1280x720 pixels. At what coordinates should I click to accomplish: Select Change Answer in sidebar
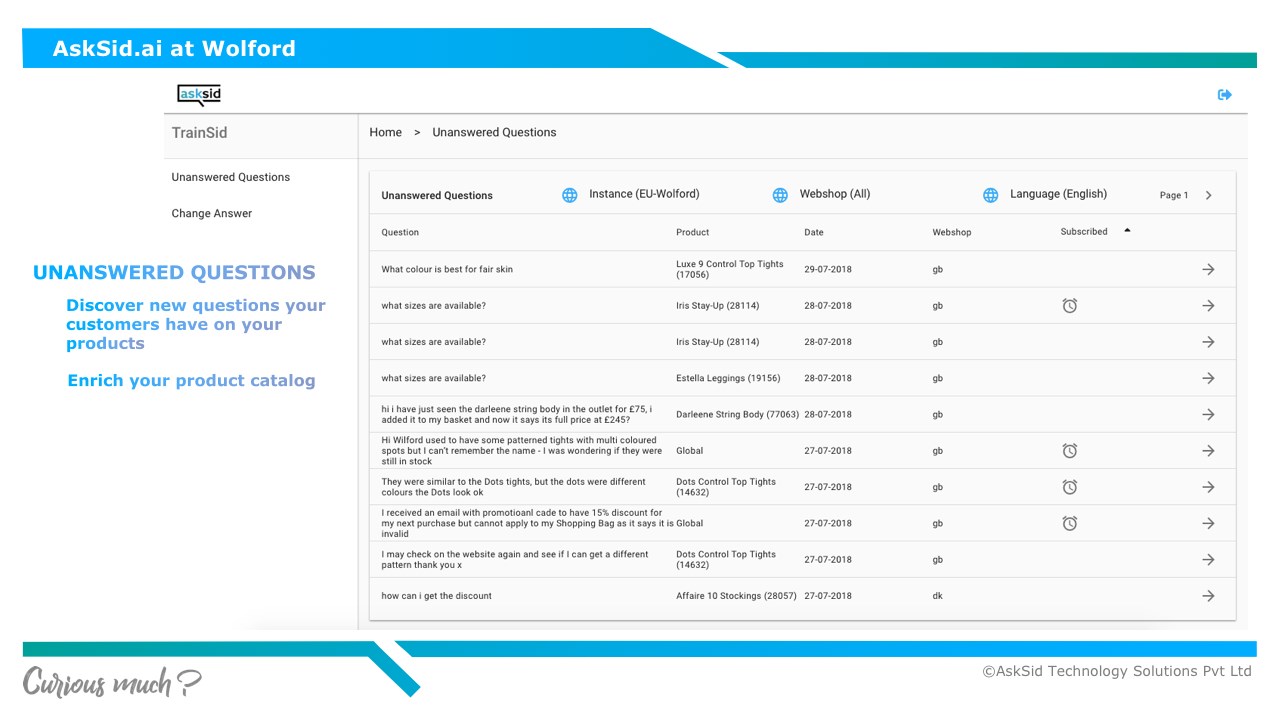tap(212, 213)
